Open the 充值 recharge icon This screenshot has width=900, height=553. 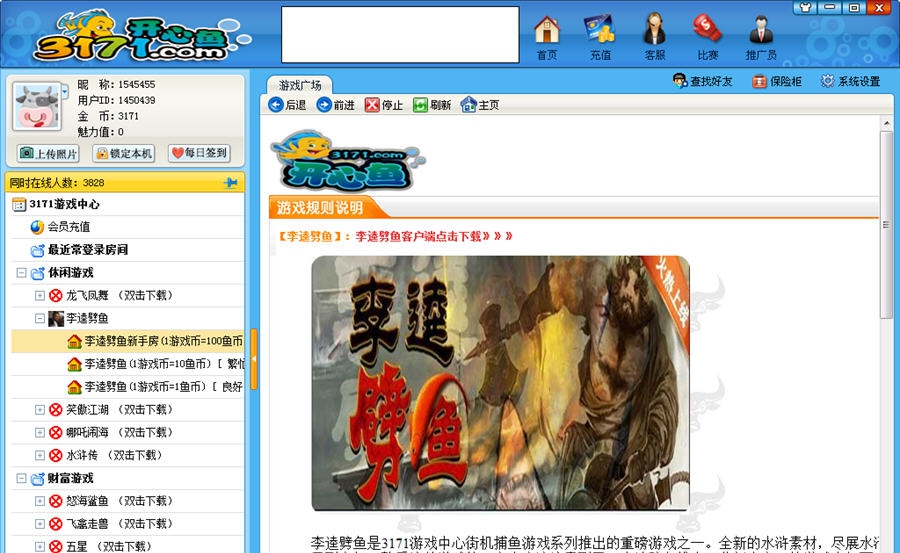click(x=600, y=37)
